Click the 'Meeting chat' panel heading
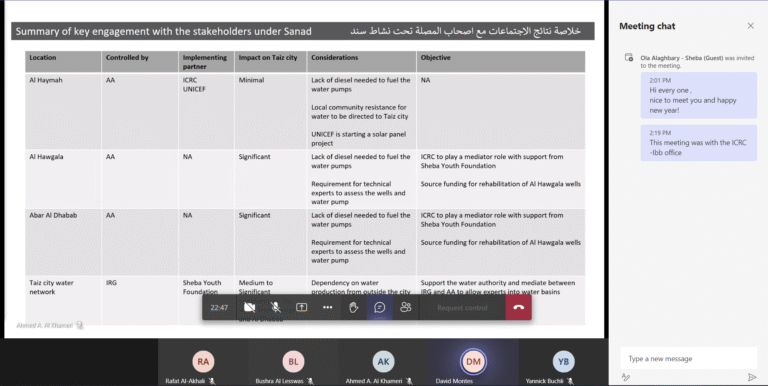768x386 pixels. click(647, 26)
